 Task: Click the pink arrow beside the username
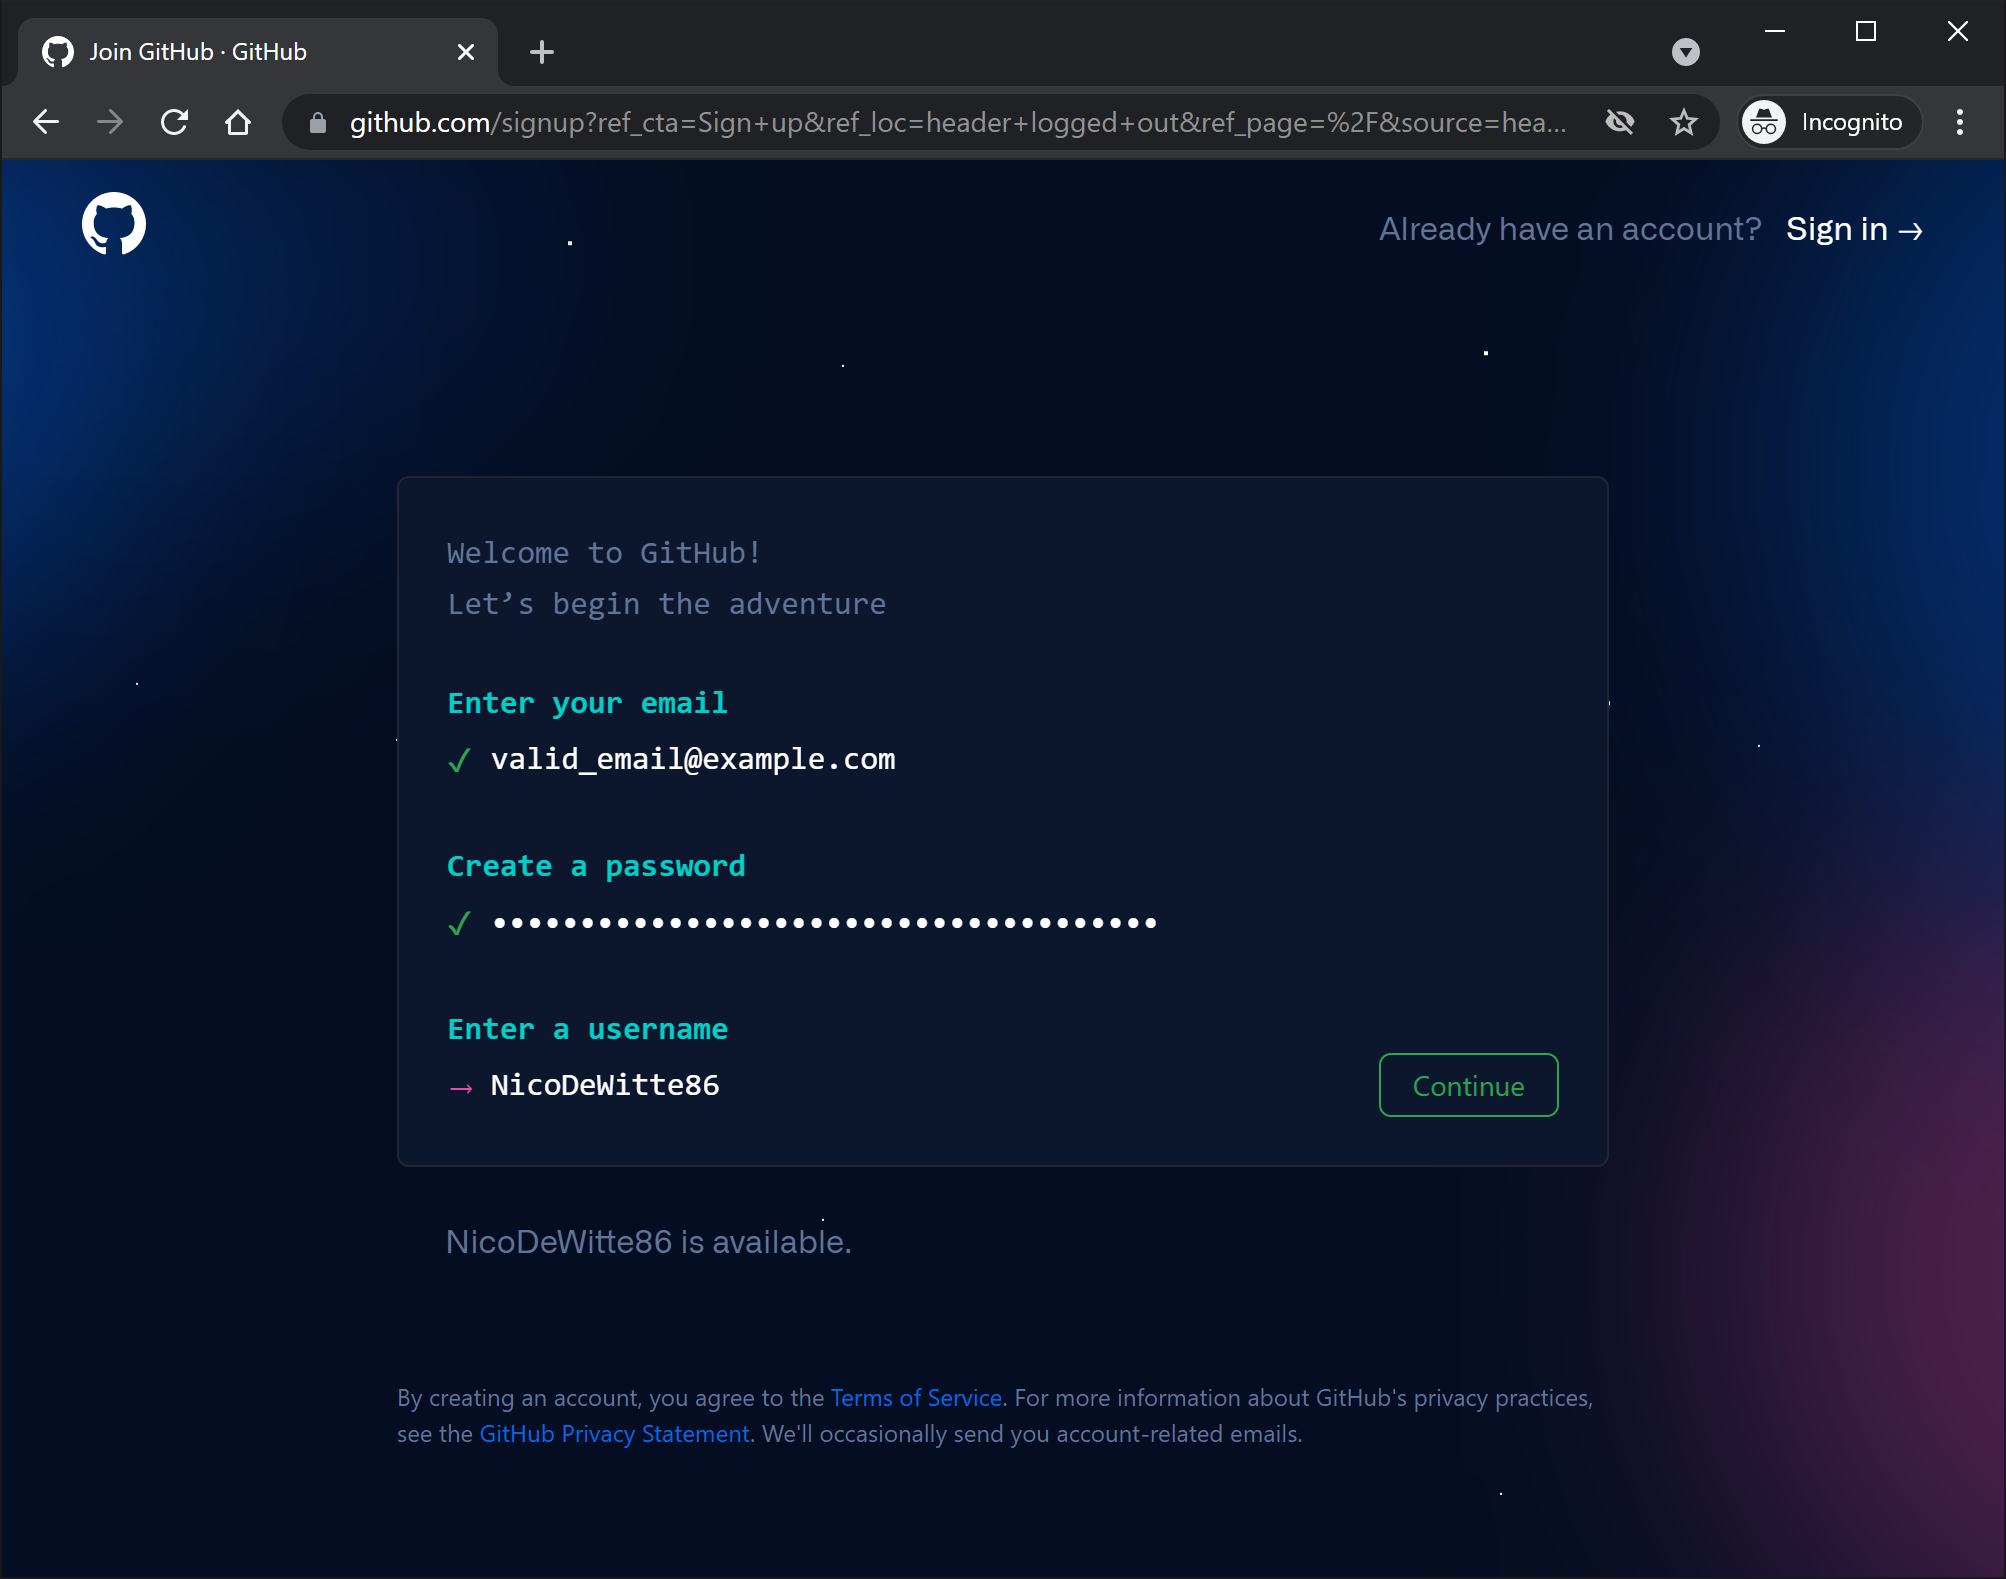point(461,1088)
